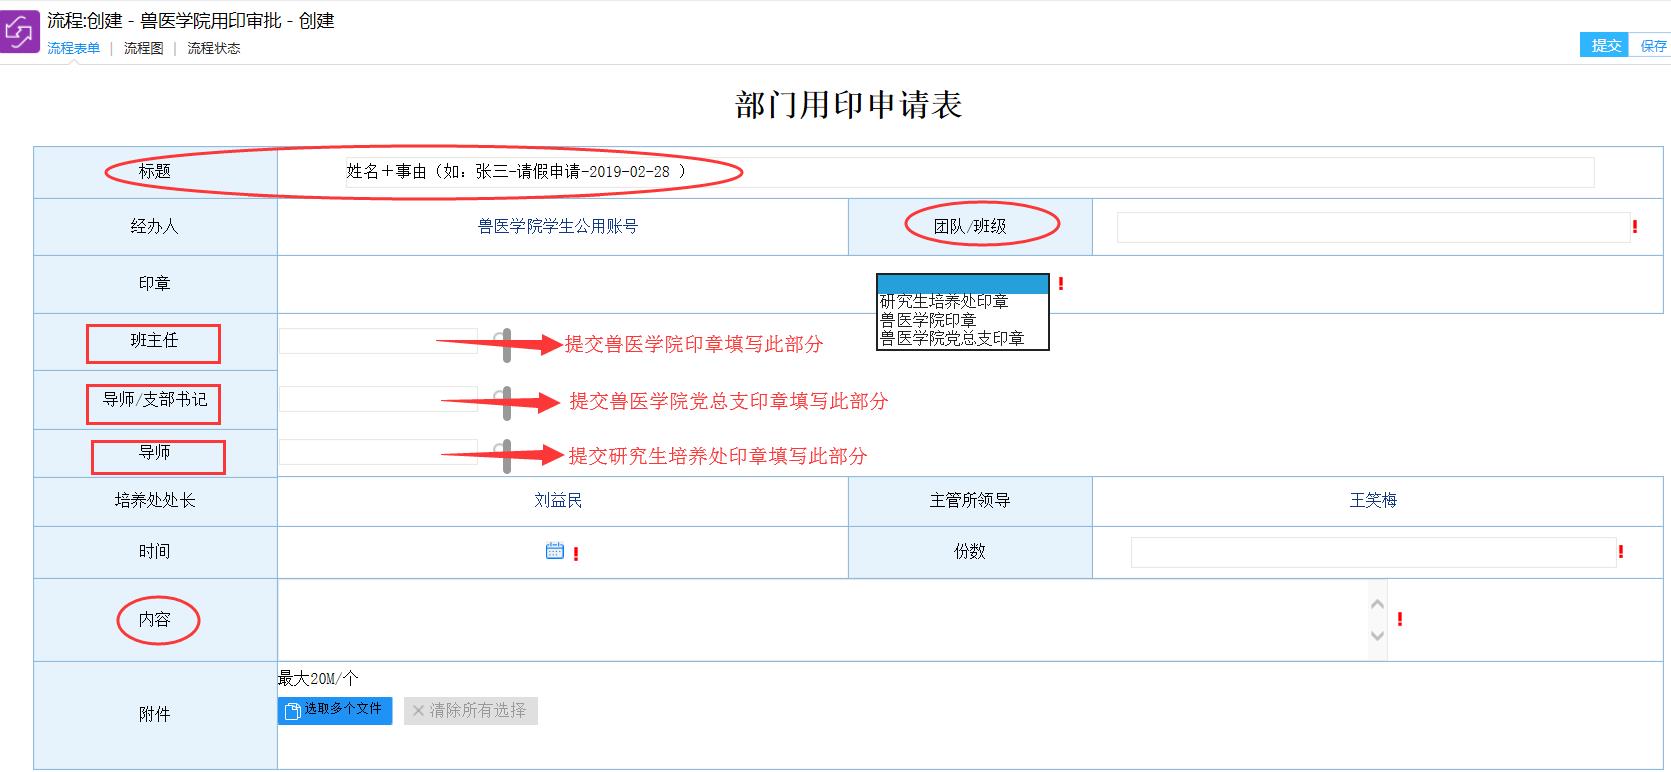Open the calendar date picker in 时间 row
Image resolution: width=1671 pixels, height=772 pixels.
coord(555,551)
